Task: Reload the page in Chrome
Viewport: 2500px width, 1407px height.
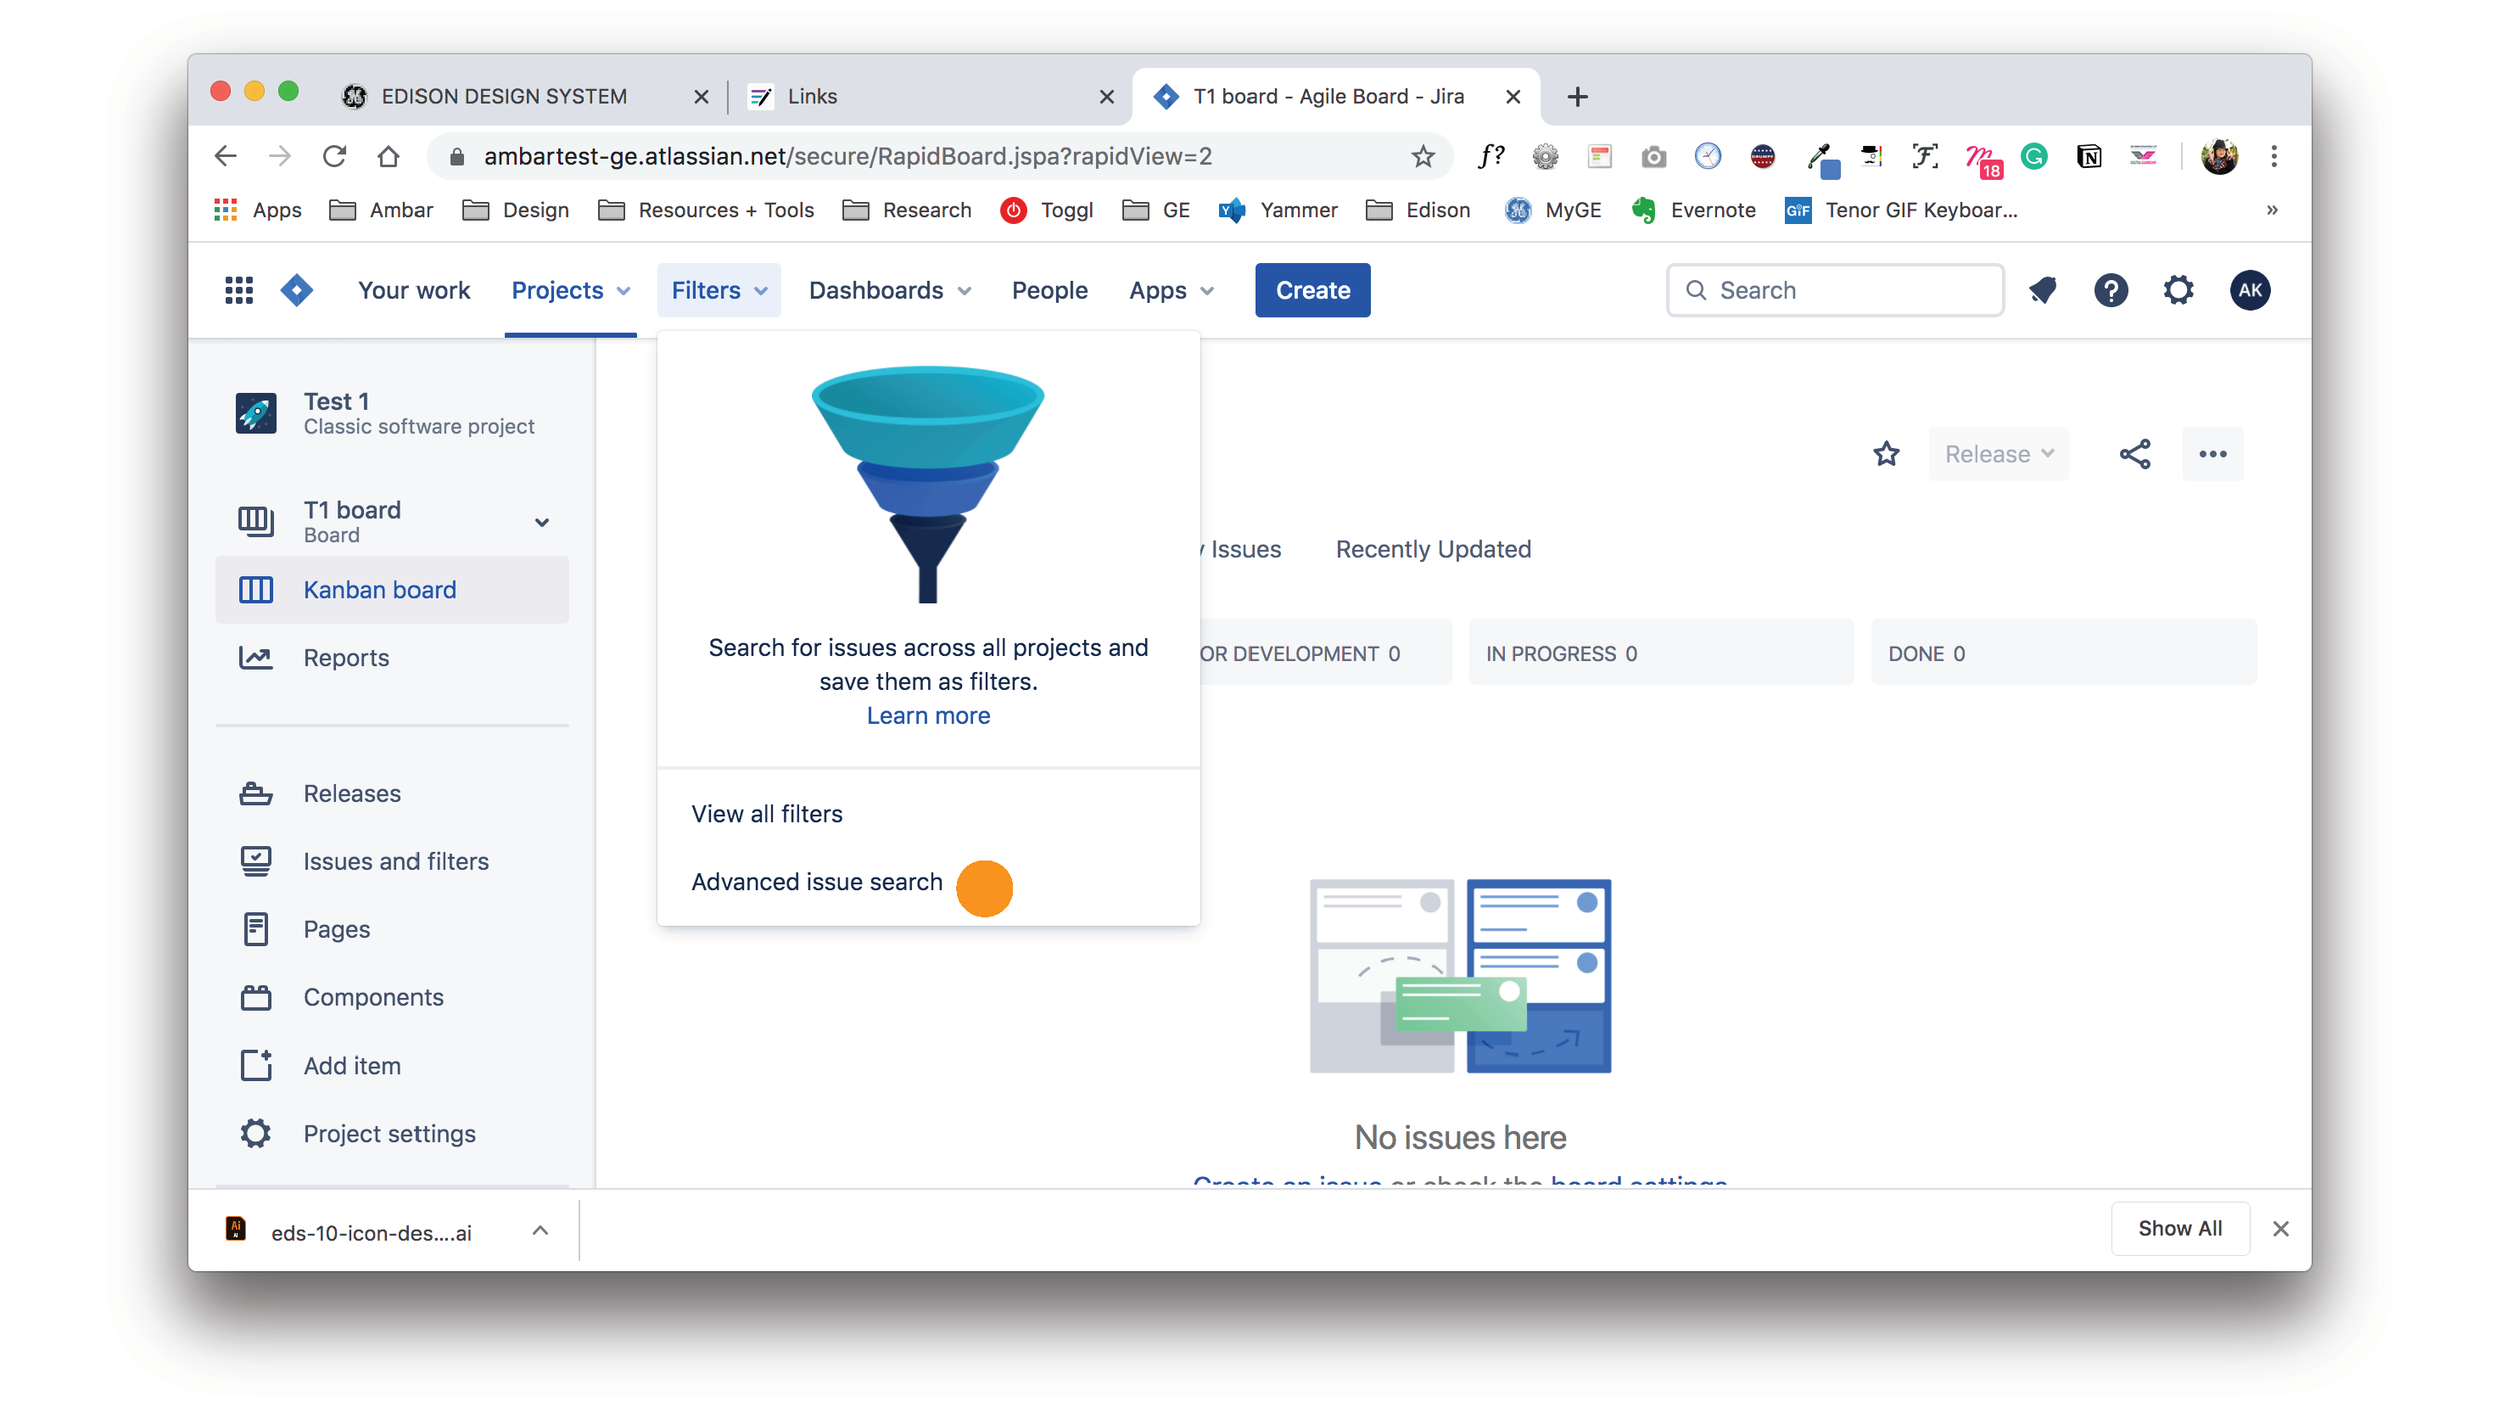Action: pyautogui.click(x=334, y=156)
